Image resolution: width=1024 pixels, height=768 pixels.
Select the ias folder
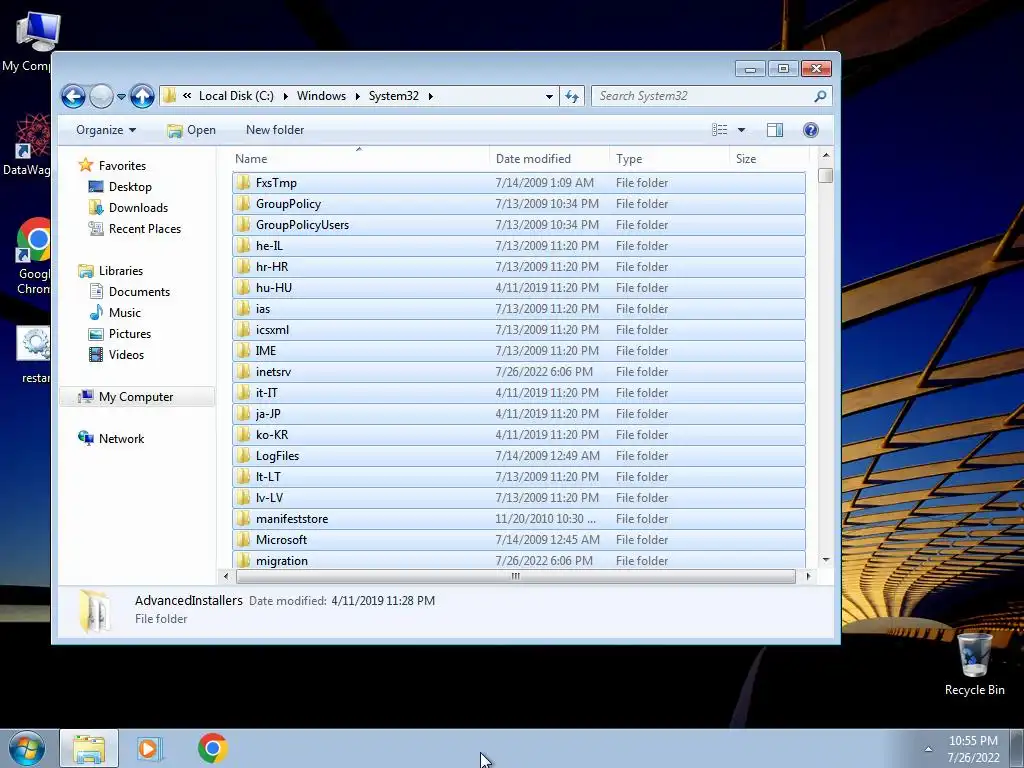(519, 309)
